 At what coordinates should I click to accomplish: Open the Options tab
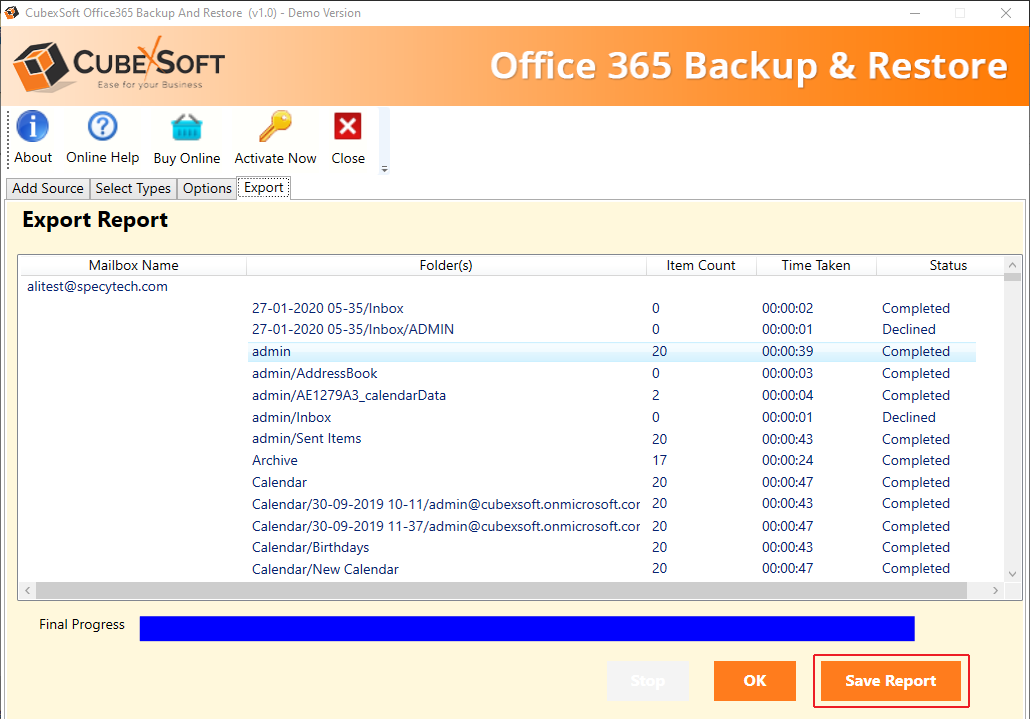207,188
